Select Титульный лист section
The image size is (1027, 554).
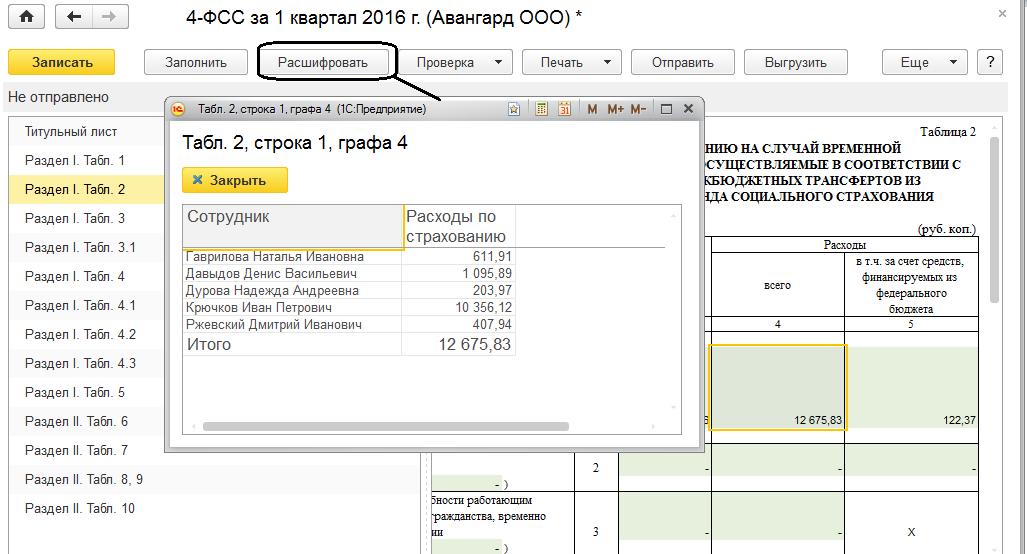click(71, 132)
